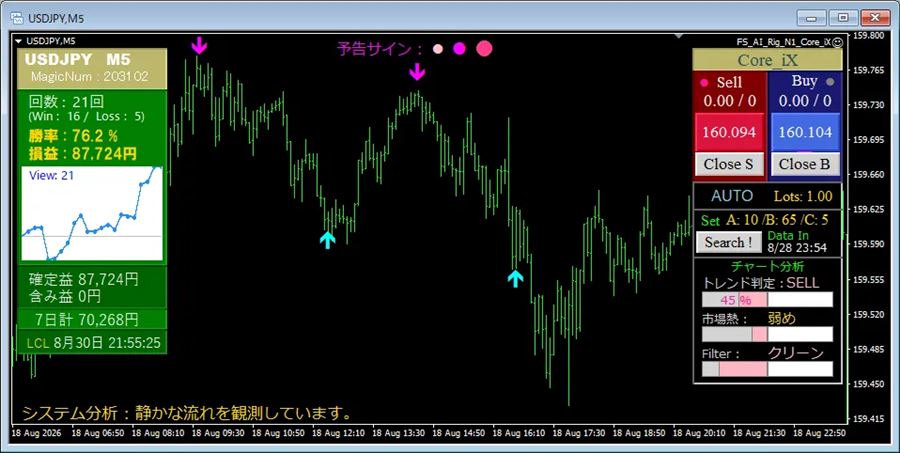Click the Filter gauge bar

(767, 369)
